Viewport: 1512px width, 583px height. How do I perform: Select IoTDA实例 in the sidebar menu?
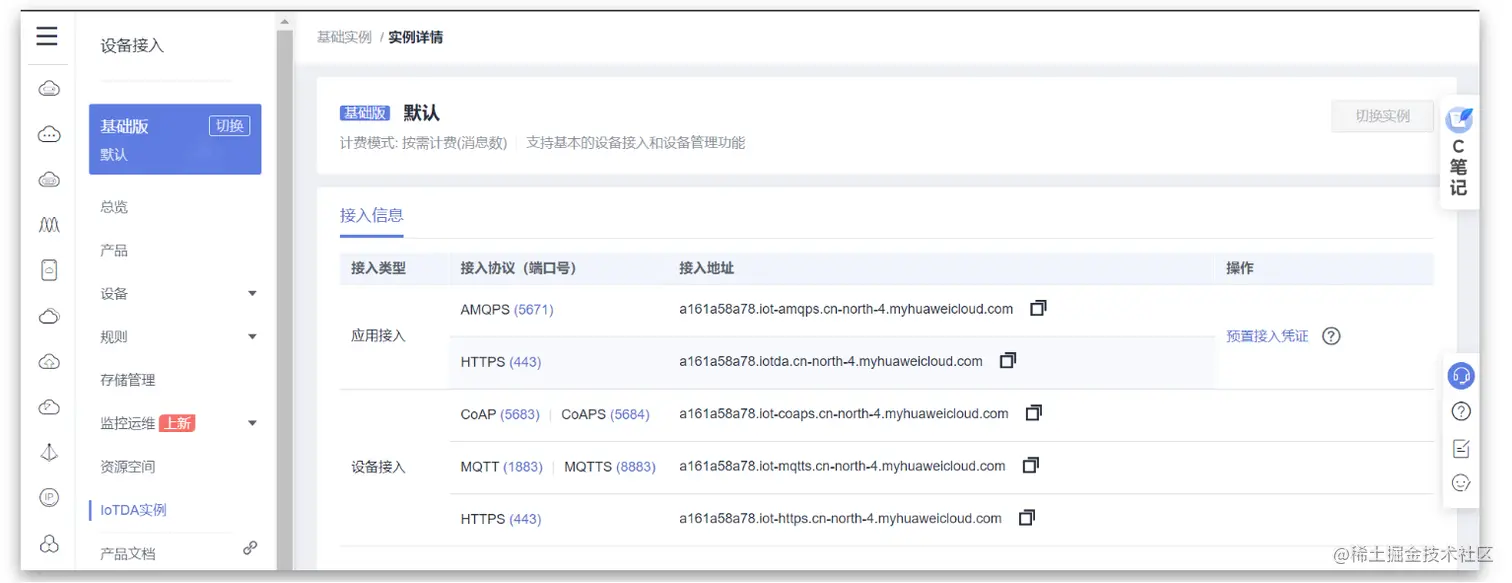coord(133,510)
